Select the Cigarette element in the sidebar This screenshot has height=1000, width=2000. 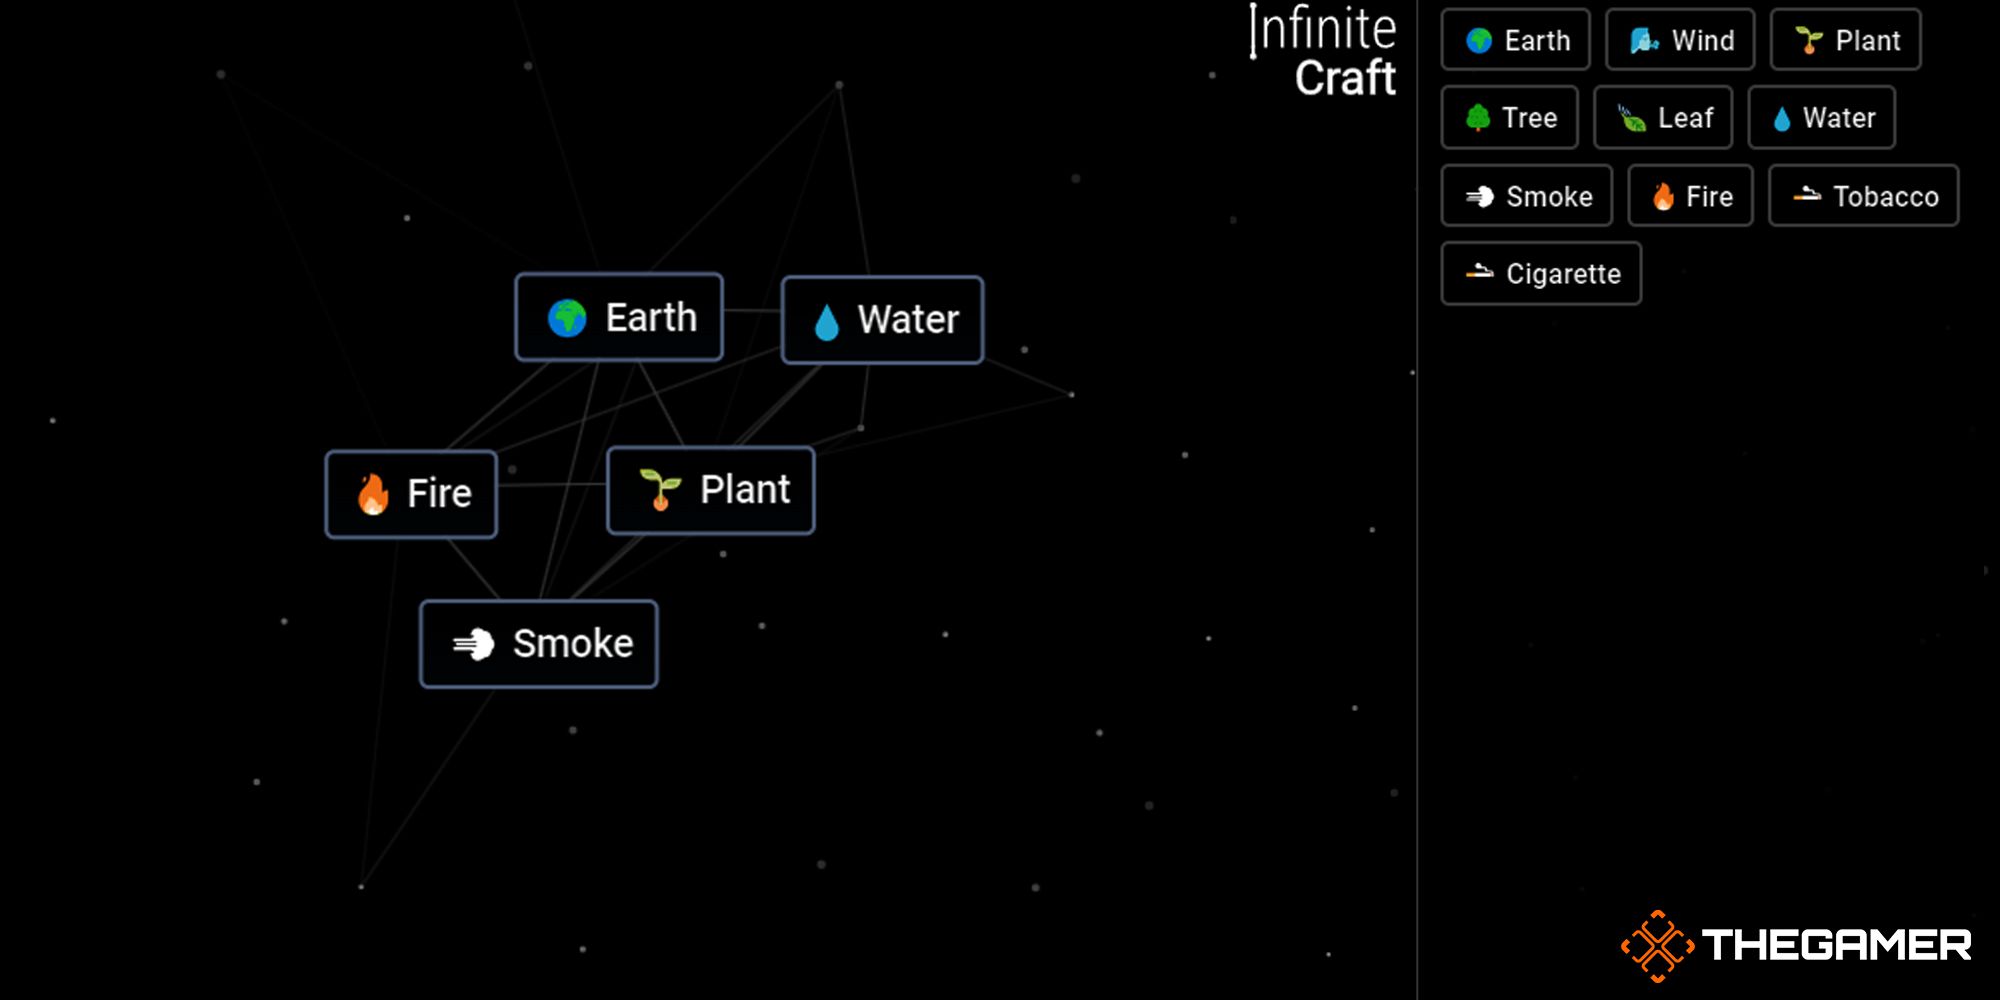point(1541,273)
